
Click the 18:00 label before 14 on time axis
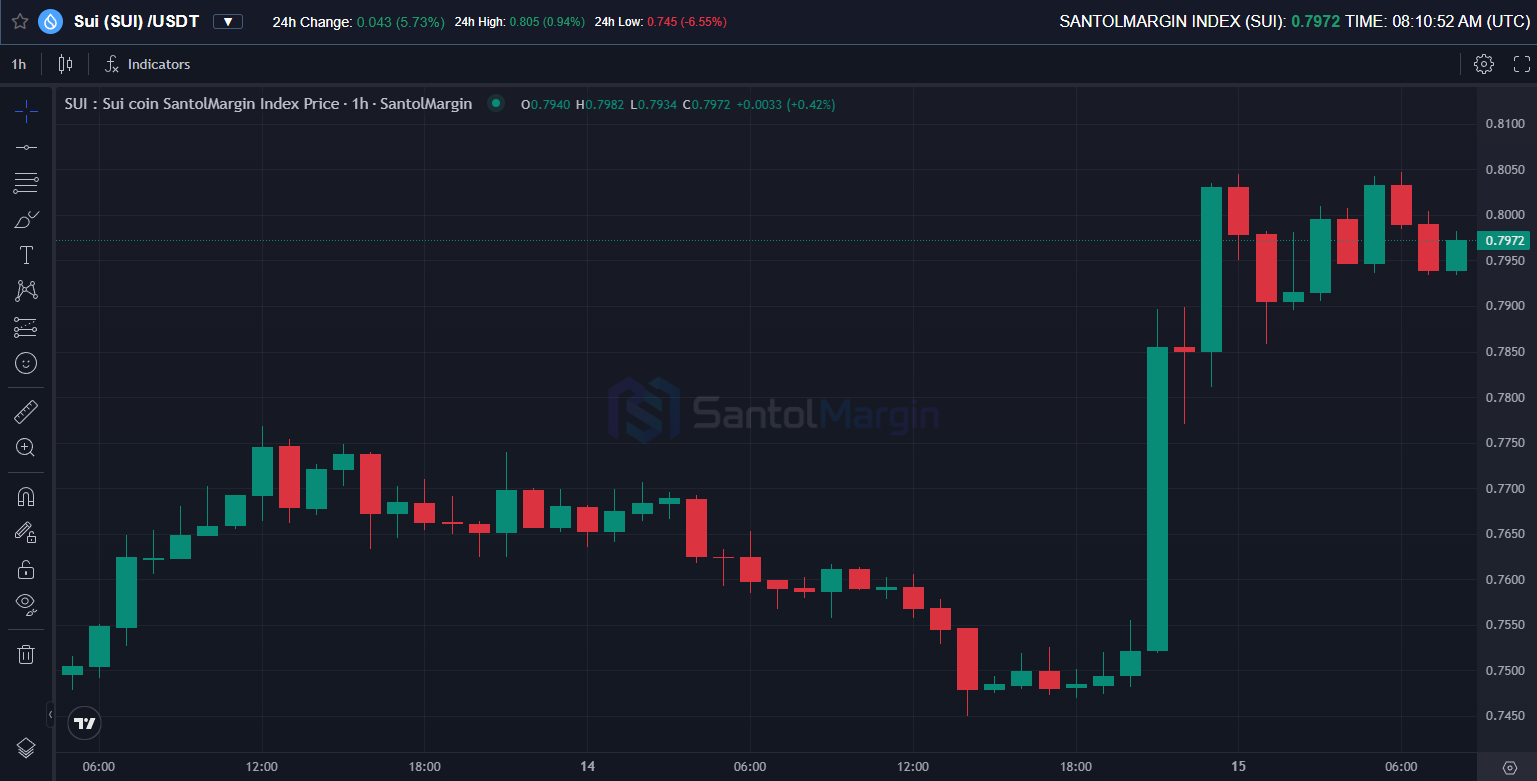point(424,767)
